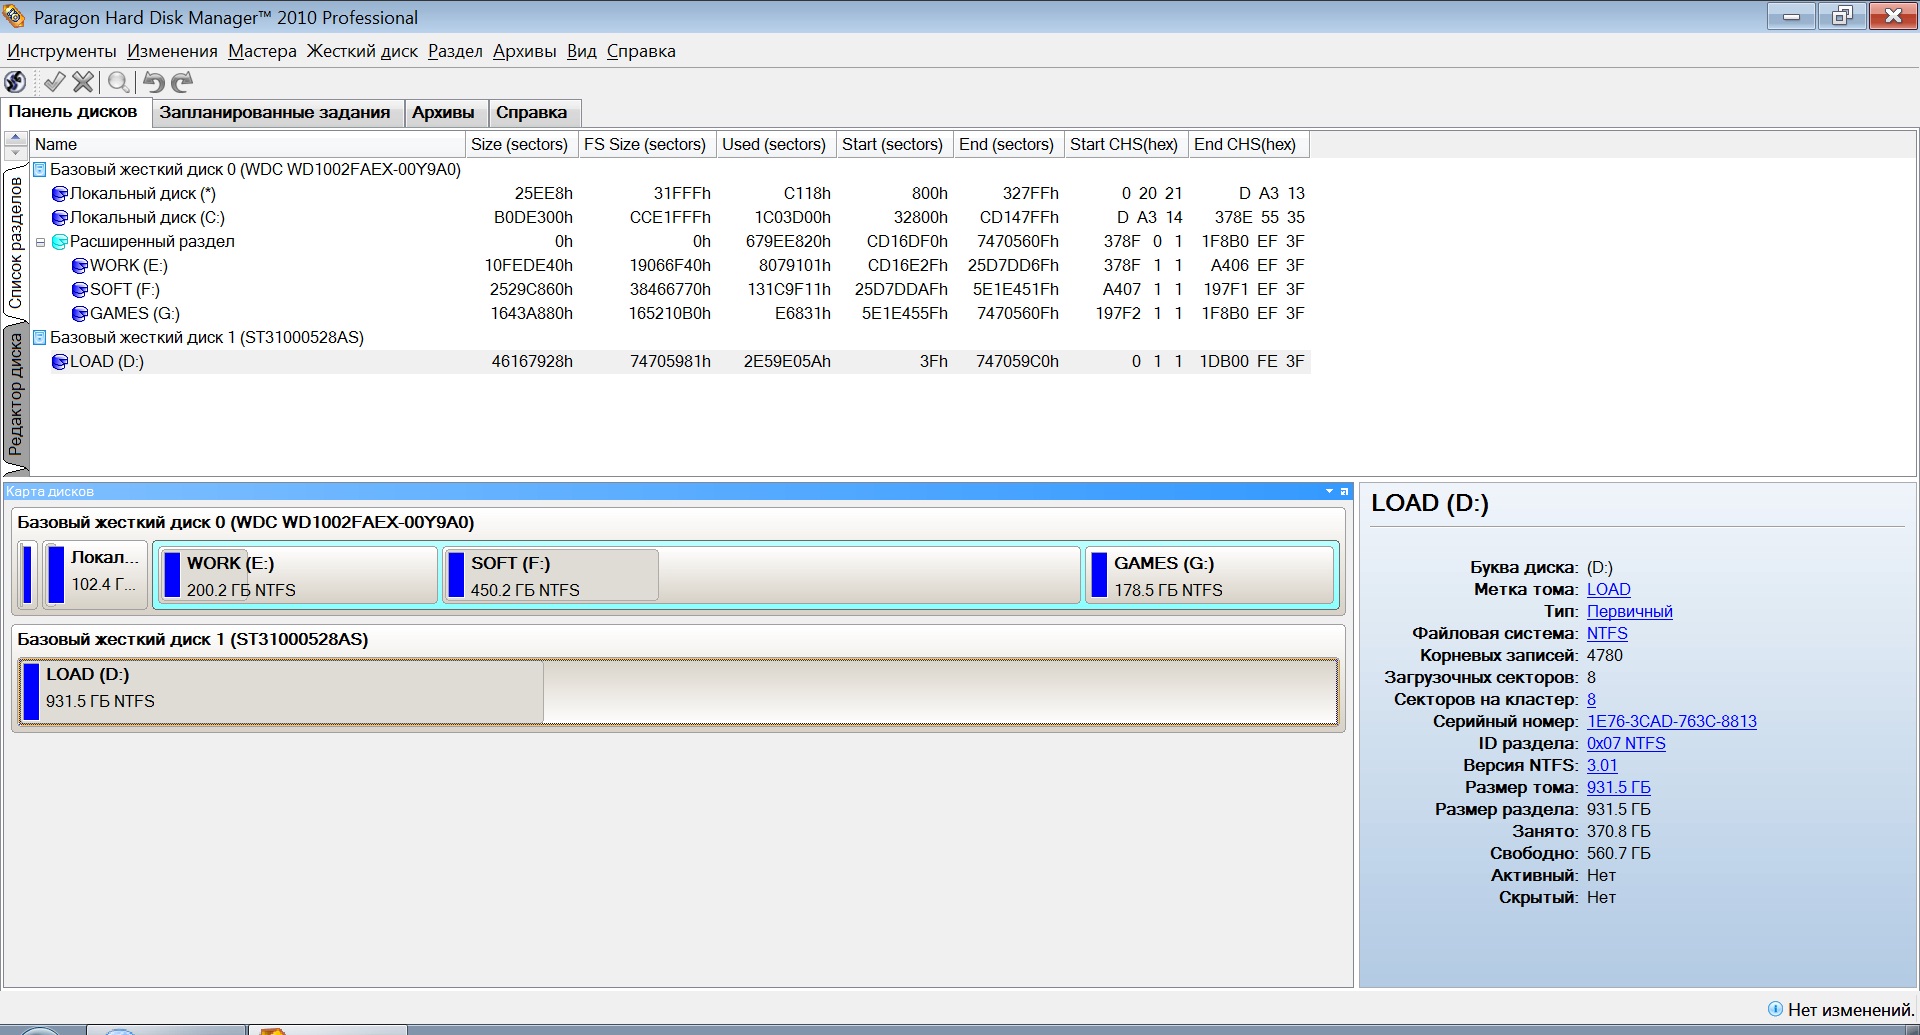Click the Redo arrow icon

(181, 82)
